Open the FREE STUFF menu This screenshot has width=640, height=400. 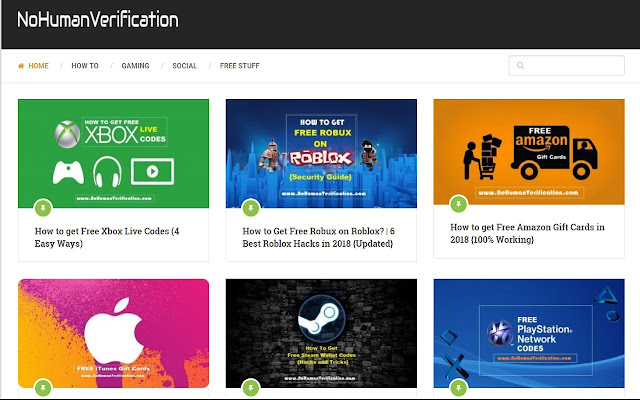tap(240, 66)
